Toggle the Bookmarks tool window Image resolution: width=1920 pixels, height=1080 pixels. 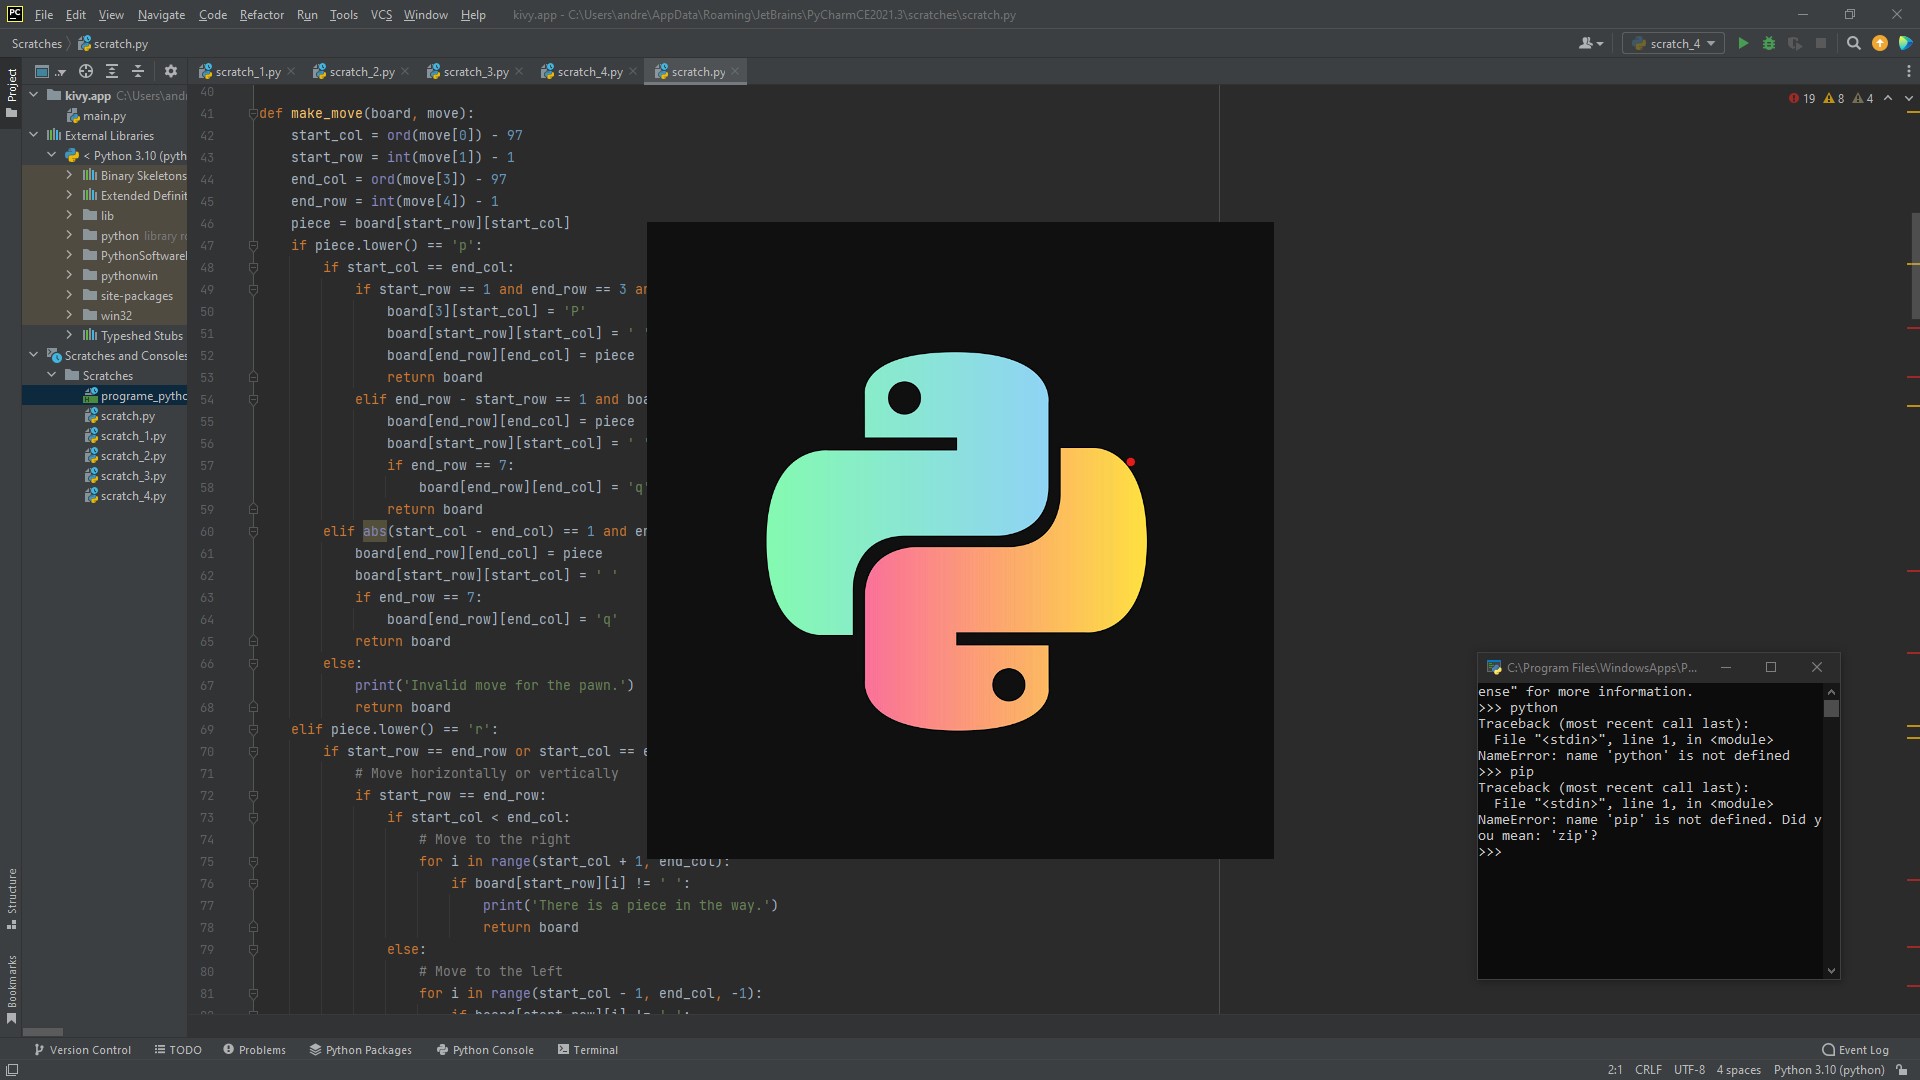pos(11,988)
